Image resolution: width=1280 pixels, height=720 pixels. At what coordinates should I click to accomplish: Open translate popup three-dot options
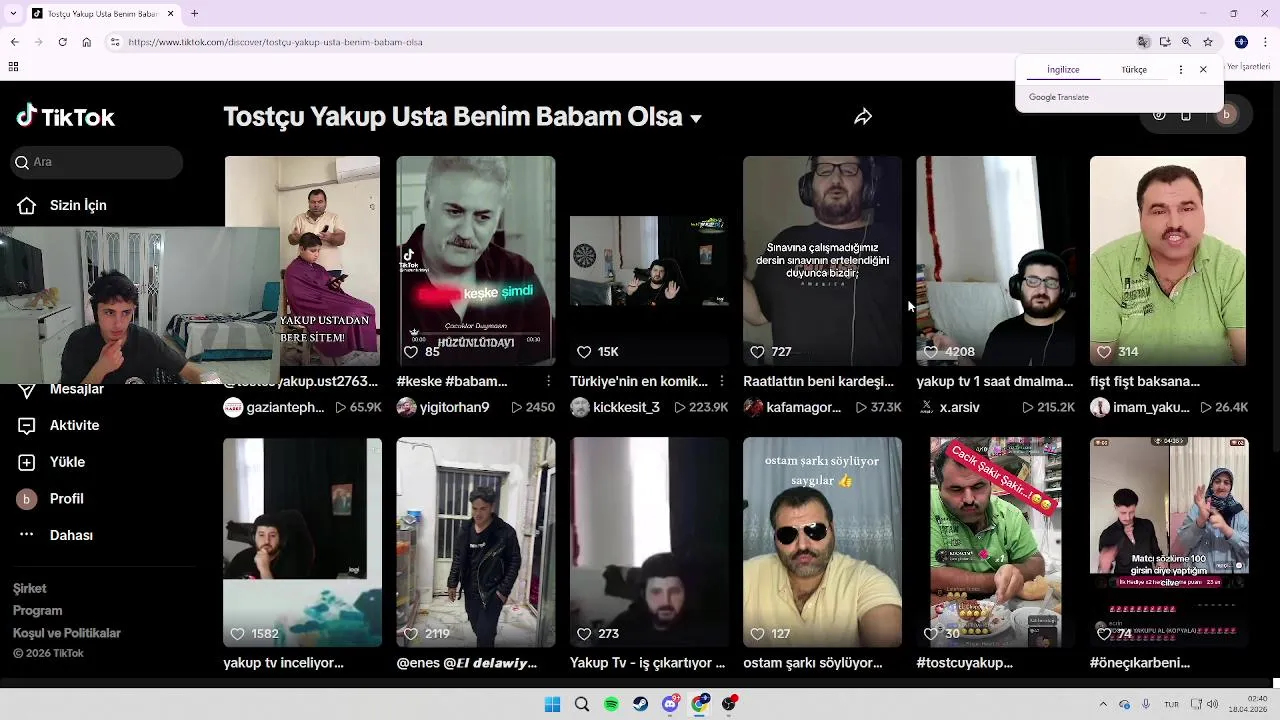1181,70
